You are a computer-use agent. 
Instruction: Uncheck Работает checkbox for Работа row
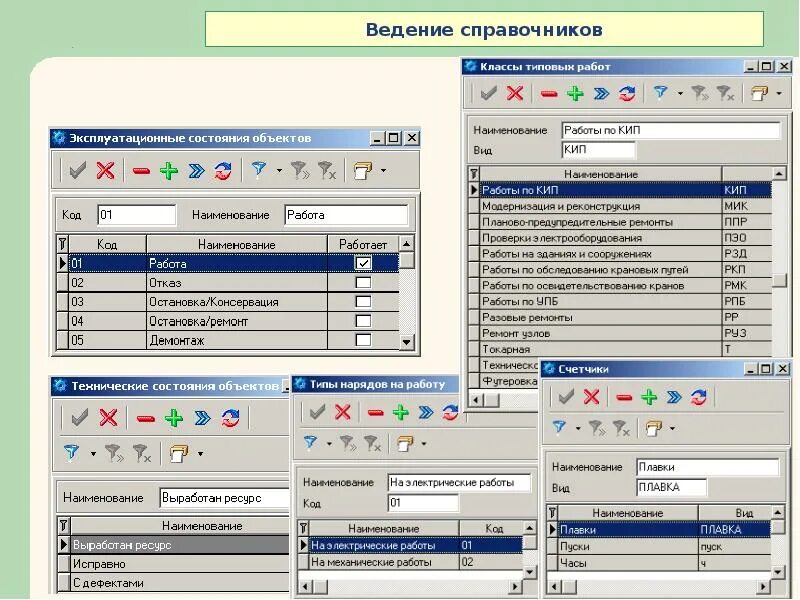(363, 263)
